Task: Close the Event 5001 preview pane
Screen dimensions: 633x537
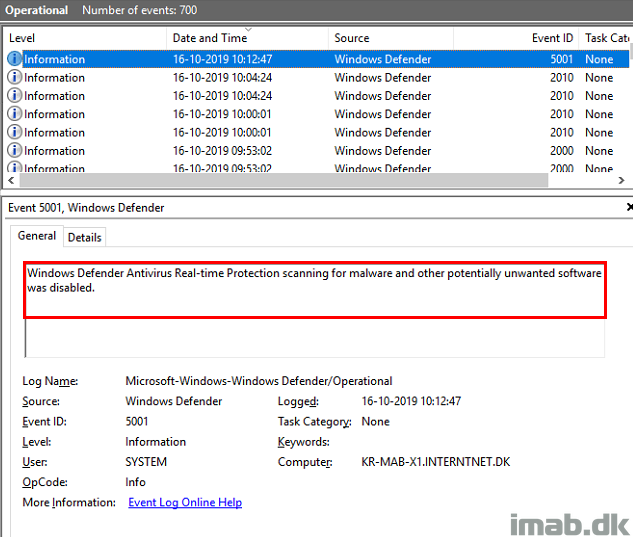Action: tap(629, 207)
